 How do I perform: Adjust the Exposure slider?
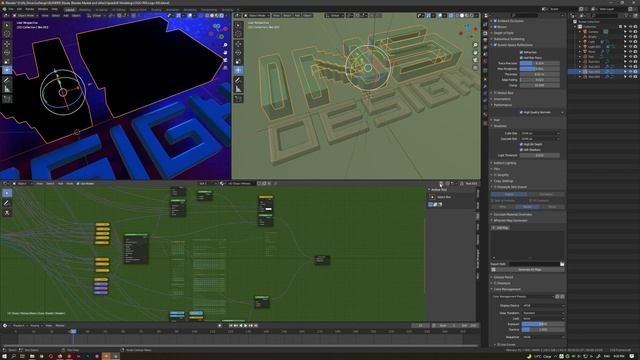tap(543, 324)
